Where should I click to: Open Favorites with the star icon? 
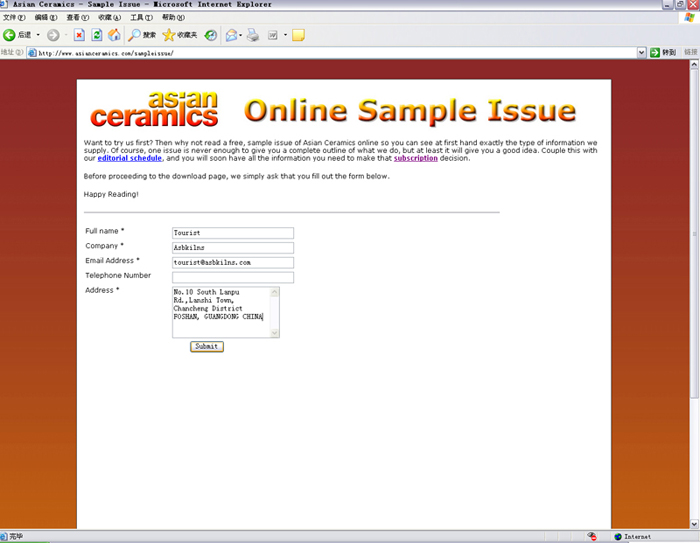(x=168, y=35)
